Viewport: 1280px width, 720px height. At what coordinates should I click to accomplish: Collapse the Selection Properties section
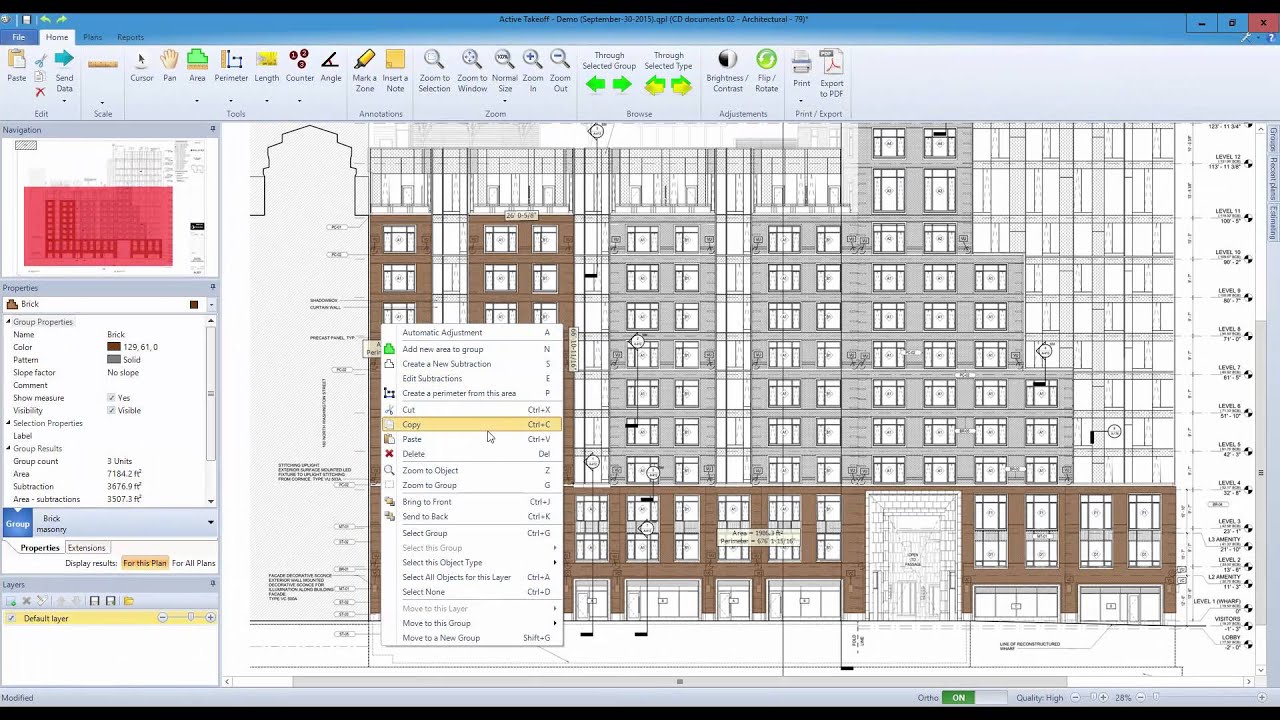[x=9, y=423]
